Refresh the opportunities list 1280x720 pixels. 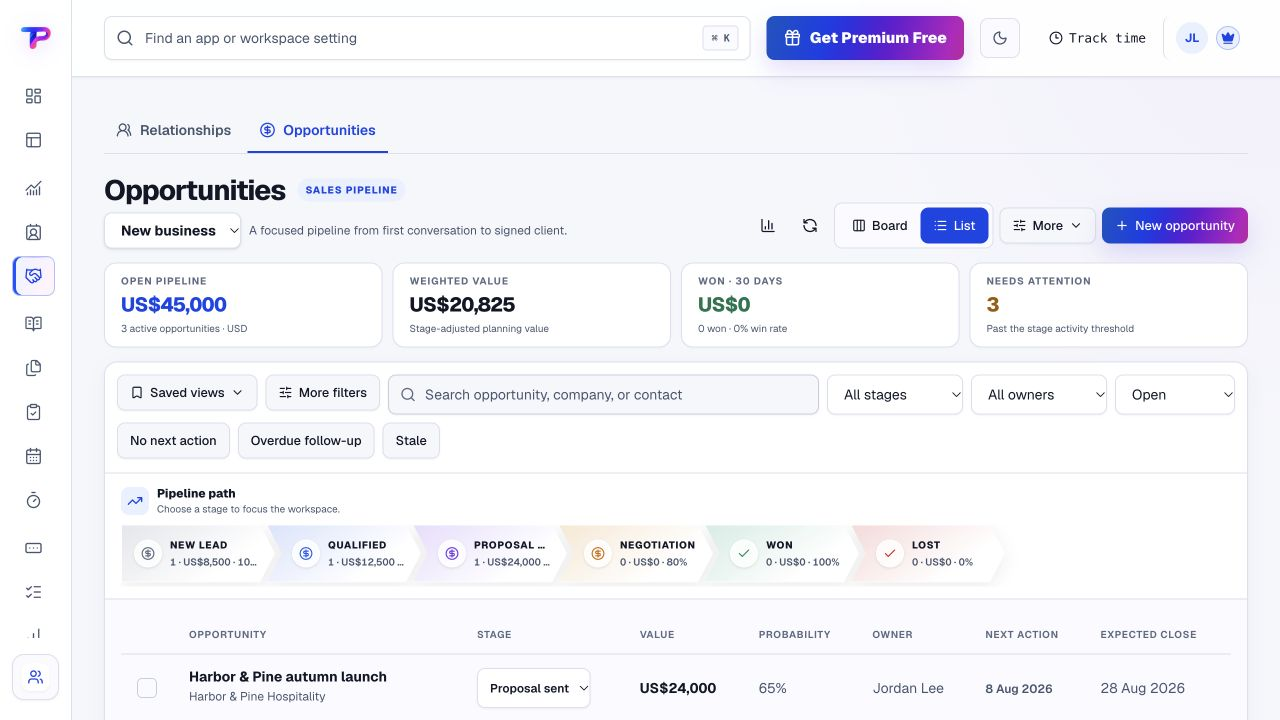(810, 226)
